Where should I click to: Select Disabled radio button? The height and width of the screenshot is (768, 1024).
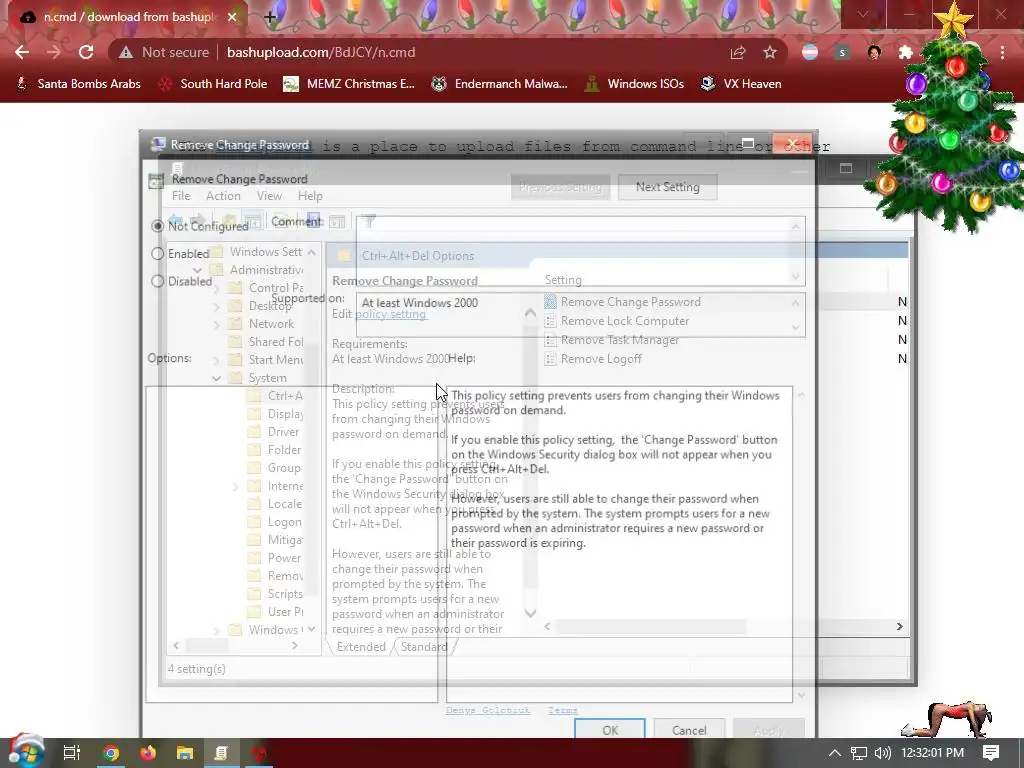pos(157,281)
